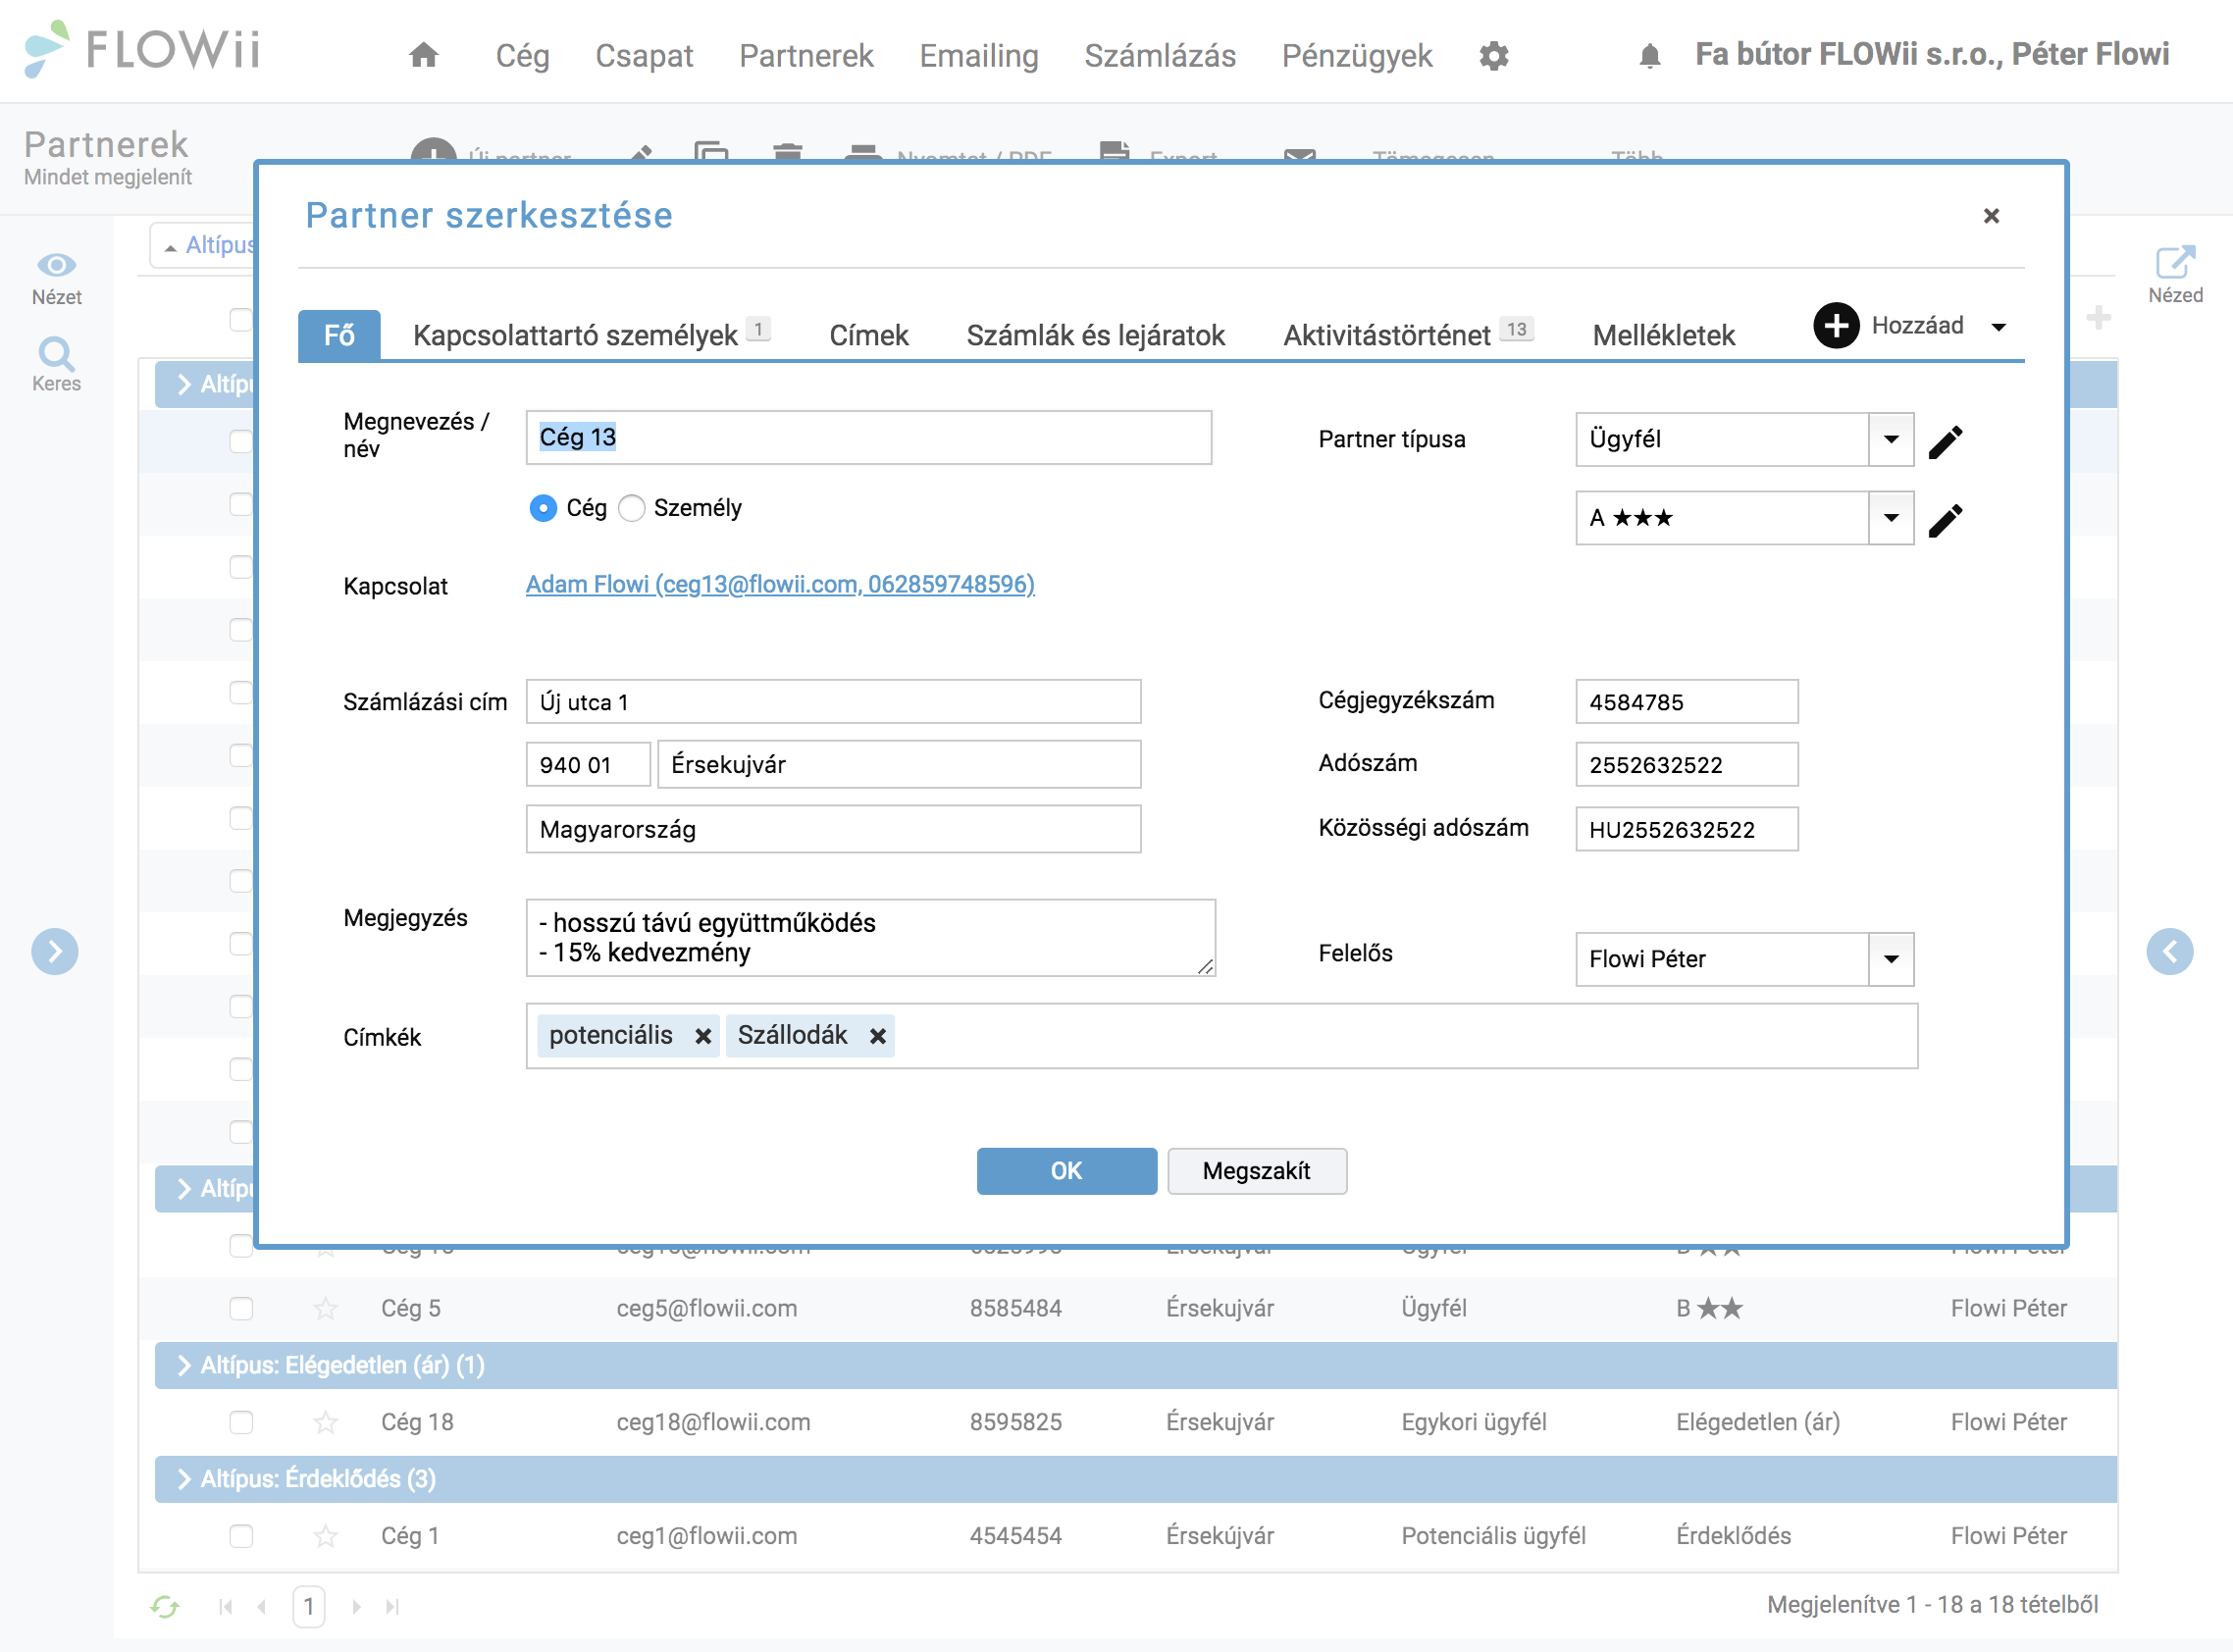Open Számlázás menu
Viewport: 2233px width, 1652px height.
coord(1160,56)
